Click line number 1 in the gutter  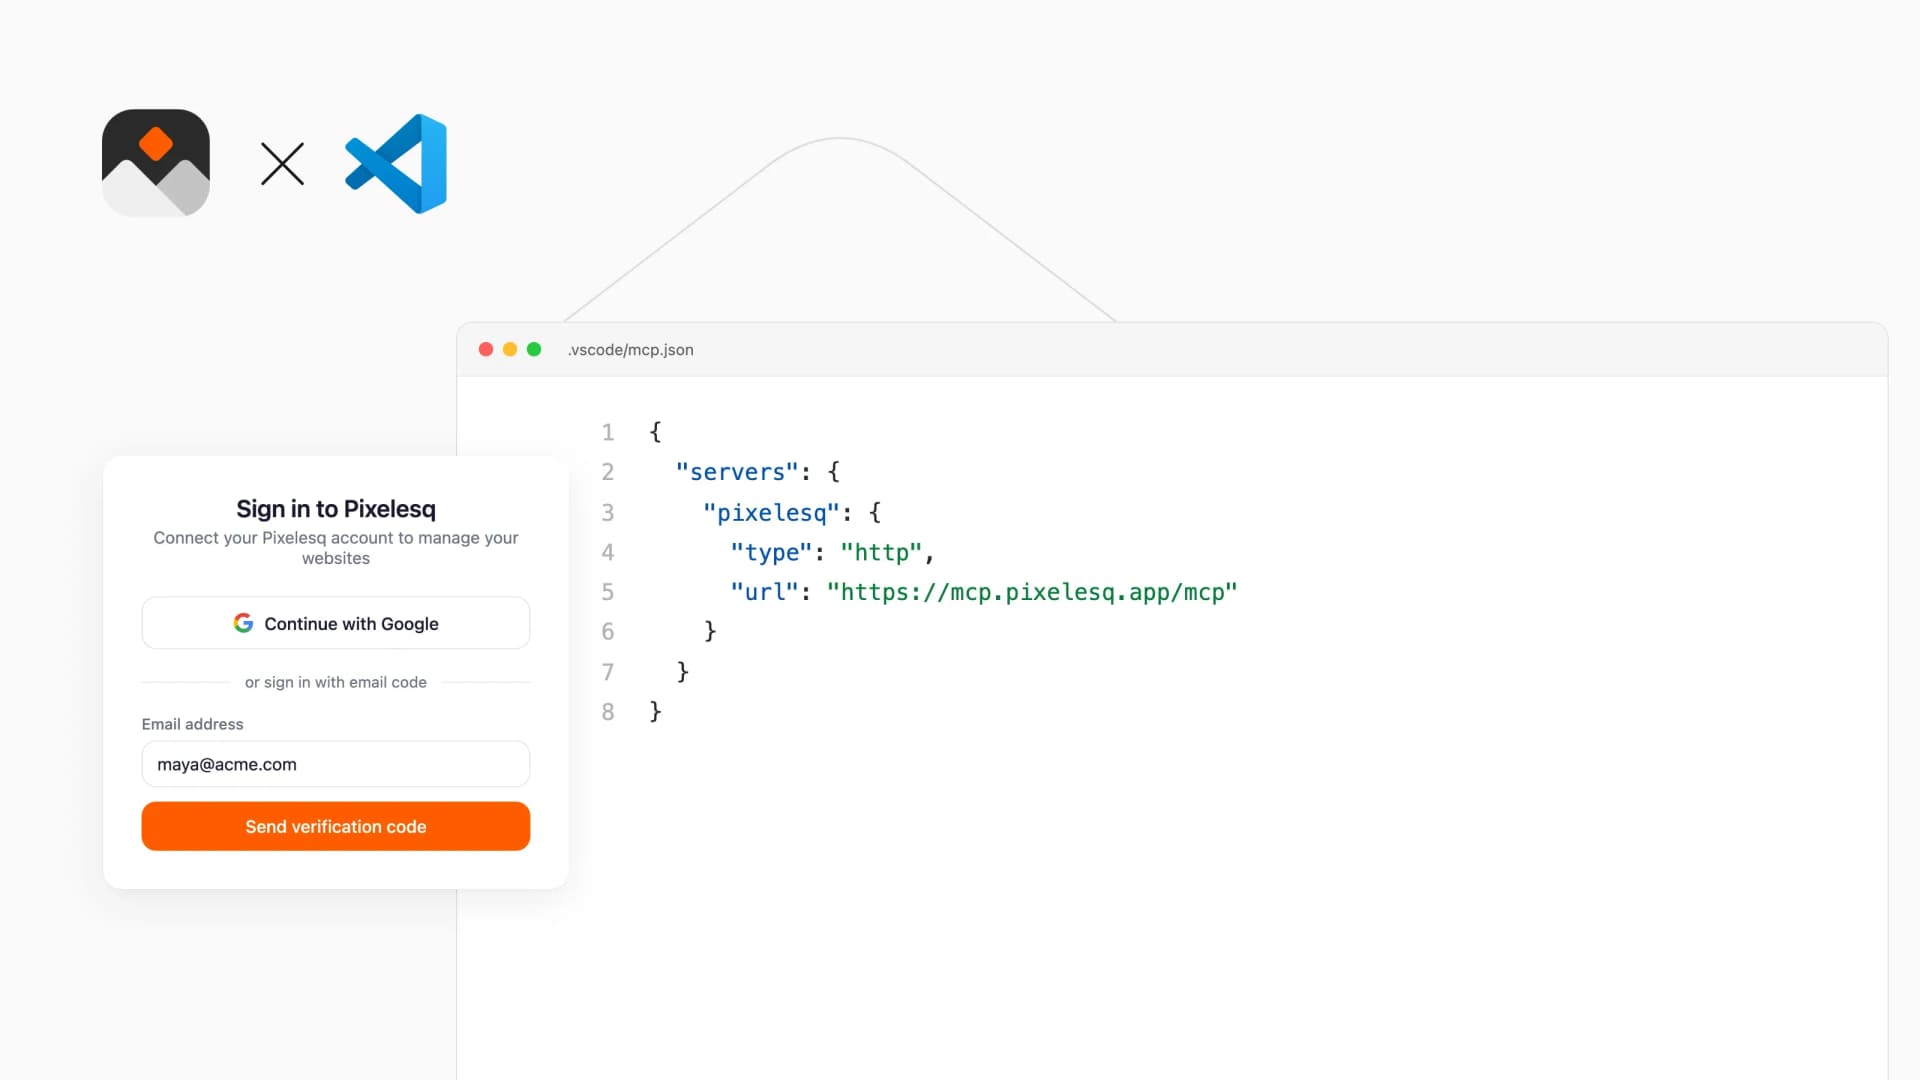(608, 432)
